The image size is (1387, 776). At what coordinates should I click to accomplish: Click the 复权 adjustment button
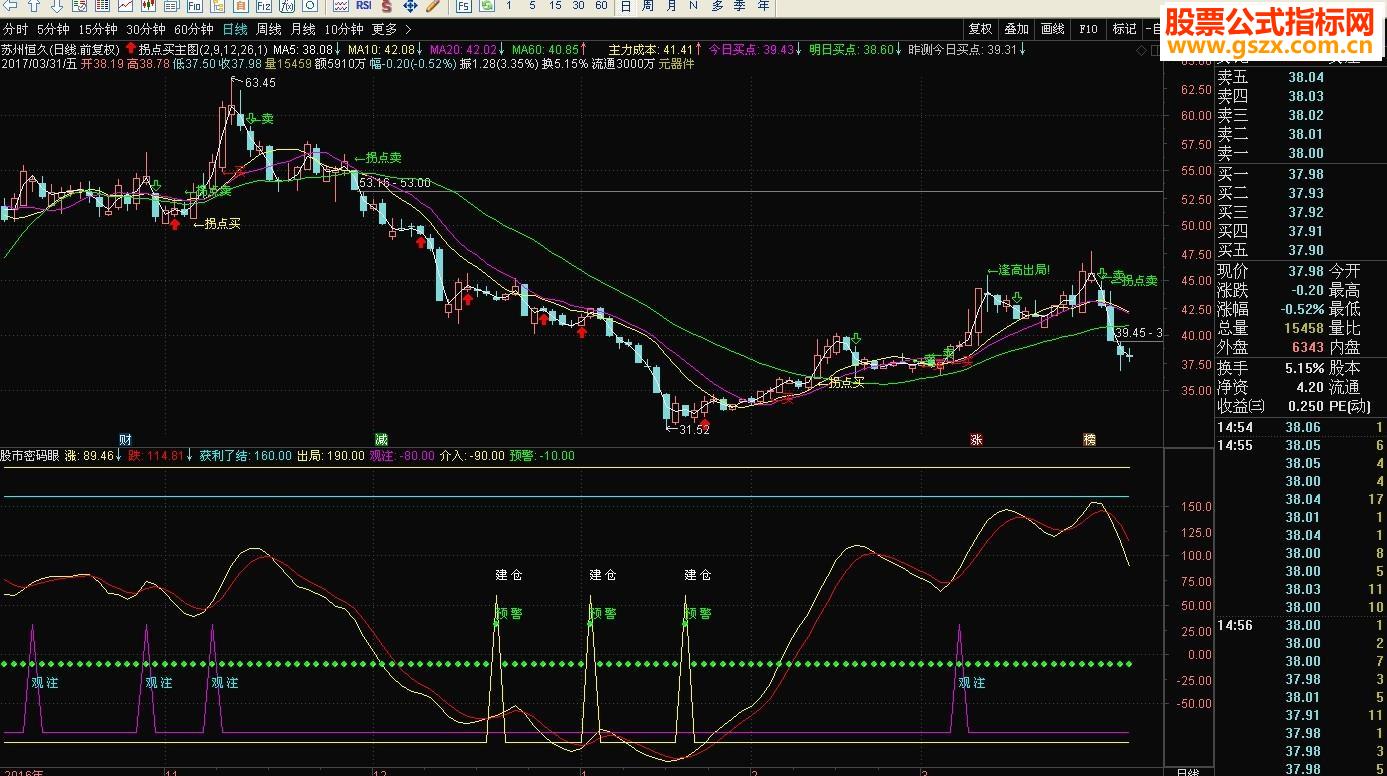980,29
